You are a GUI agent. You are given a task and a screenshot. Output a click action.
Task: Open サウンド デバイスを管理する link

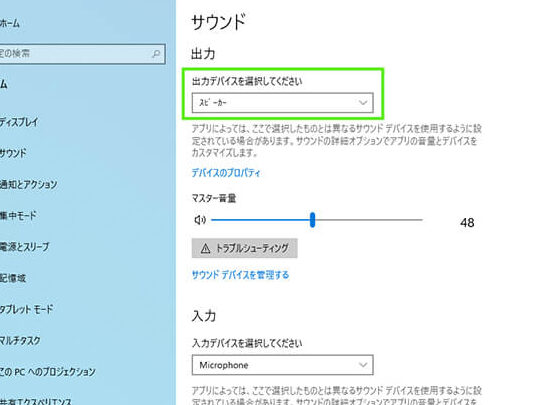240,275
